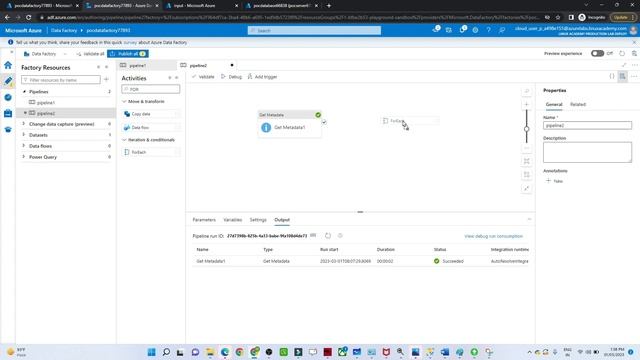
Task: Add a new factory resource with plus icon
Action: point(107,80)
